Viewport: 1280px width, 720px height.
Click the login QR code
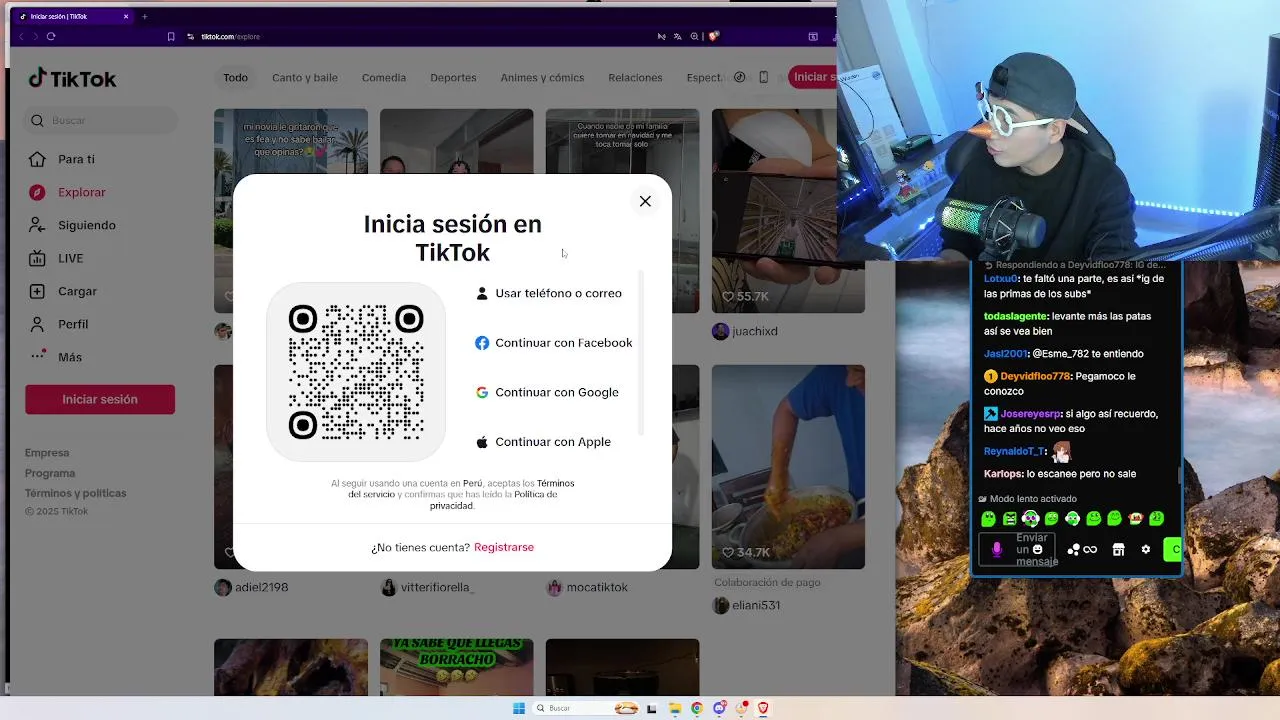point(356,372)
